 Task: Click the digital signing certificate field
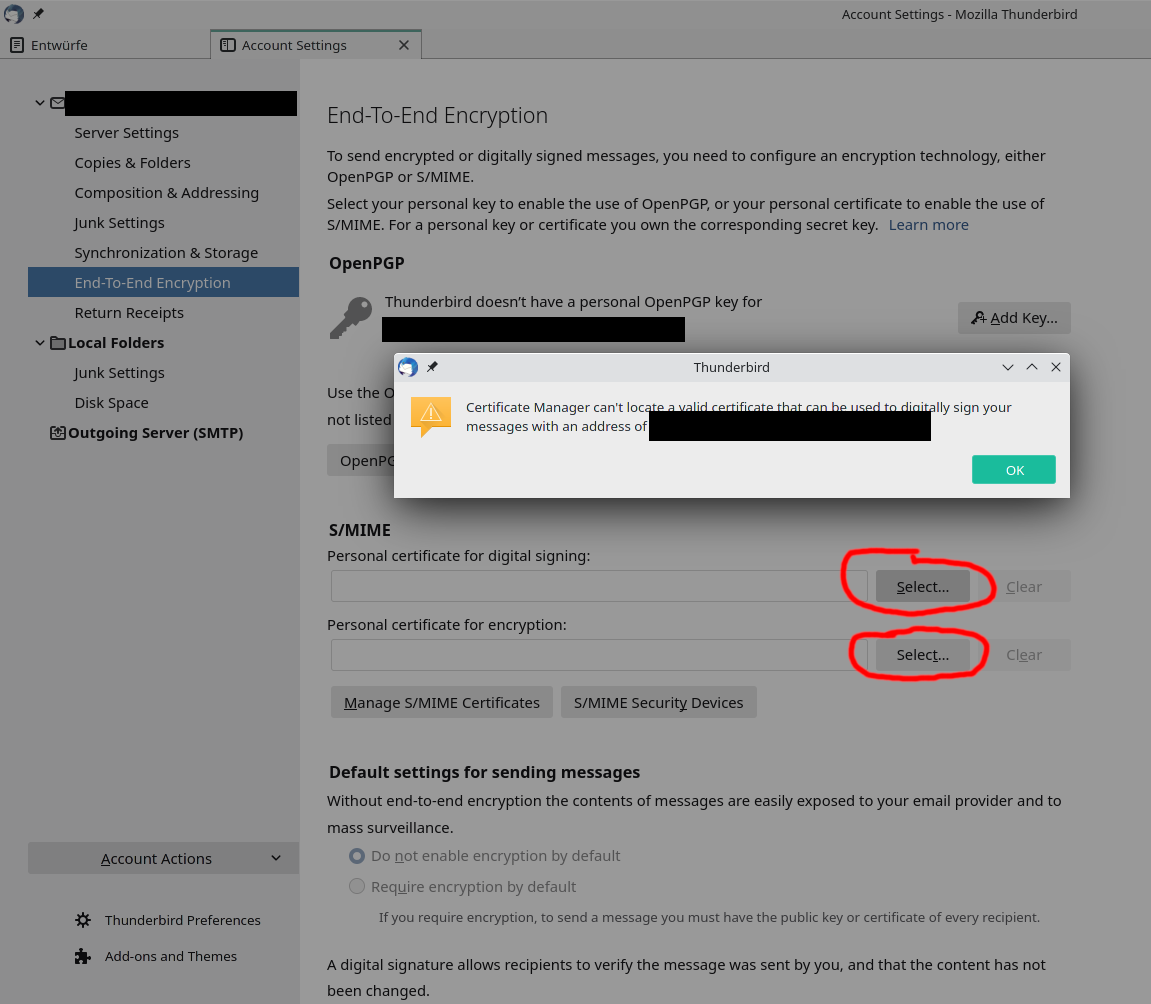point(599,586)
